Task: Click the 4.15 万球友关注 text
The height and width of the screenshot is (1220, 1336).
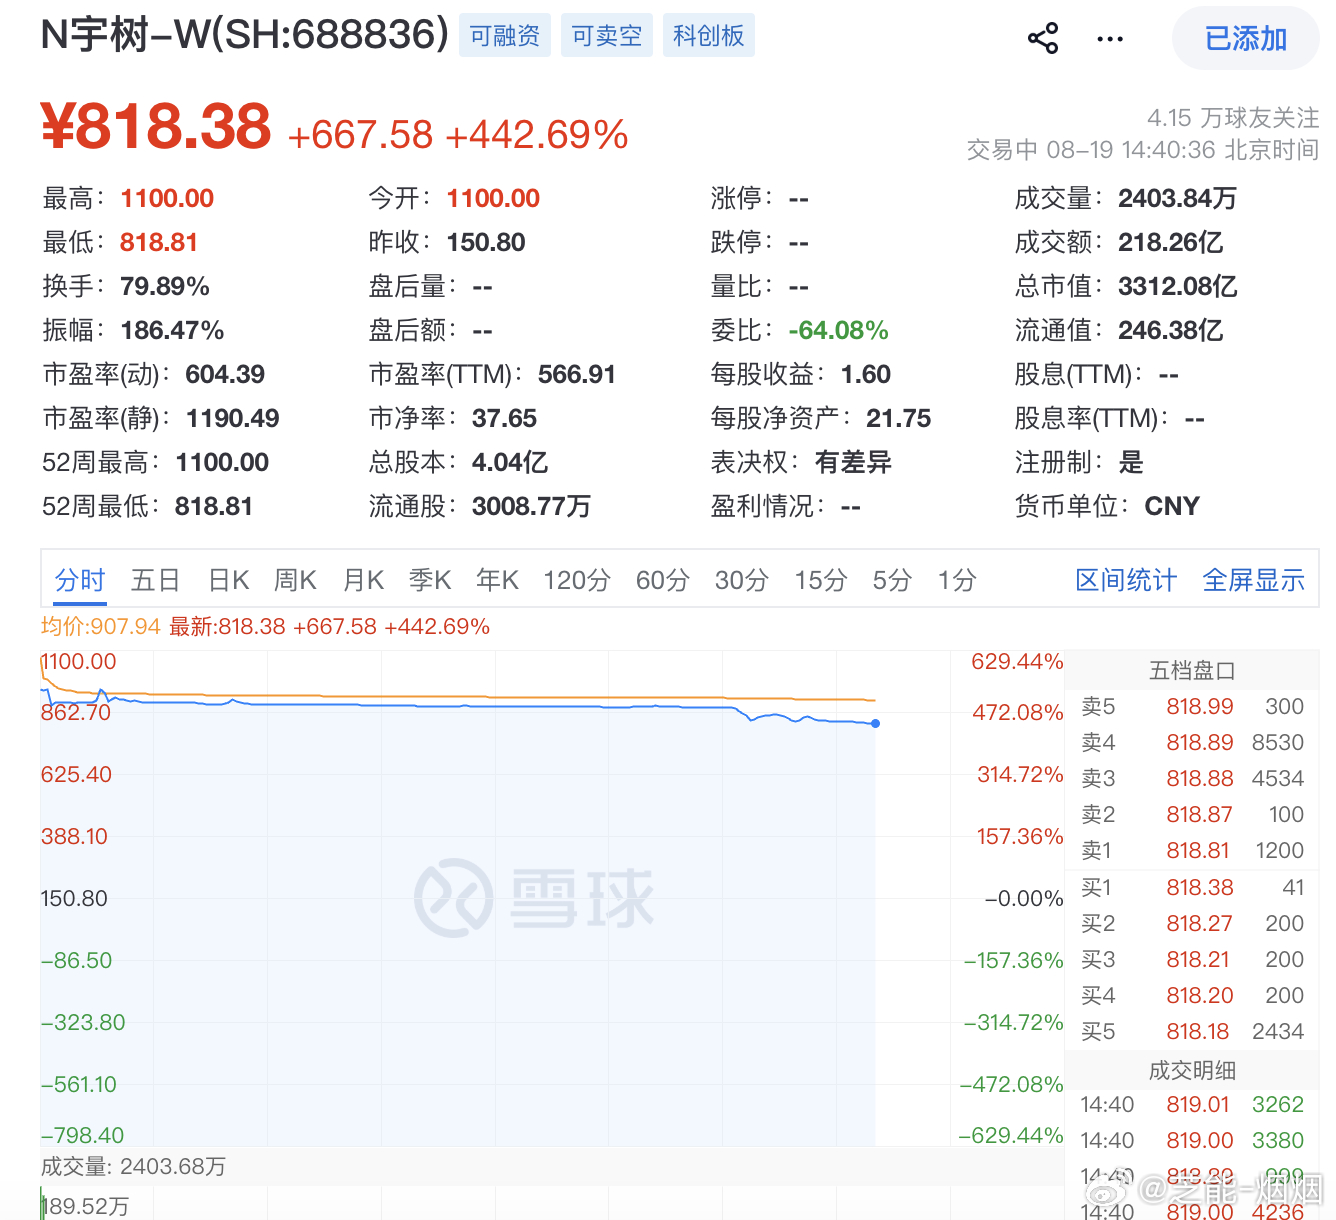Action: pyautogui.click(x=1233, y=118)
